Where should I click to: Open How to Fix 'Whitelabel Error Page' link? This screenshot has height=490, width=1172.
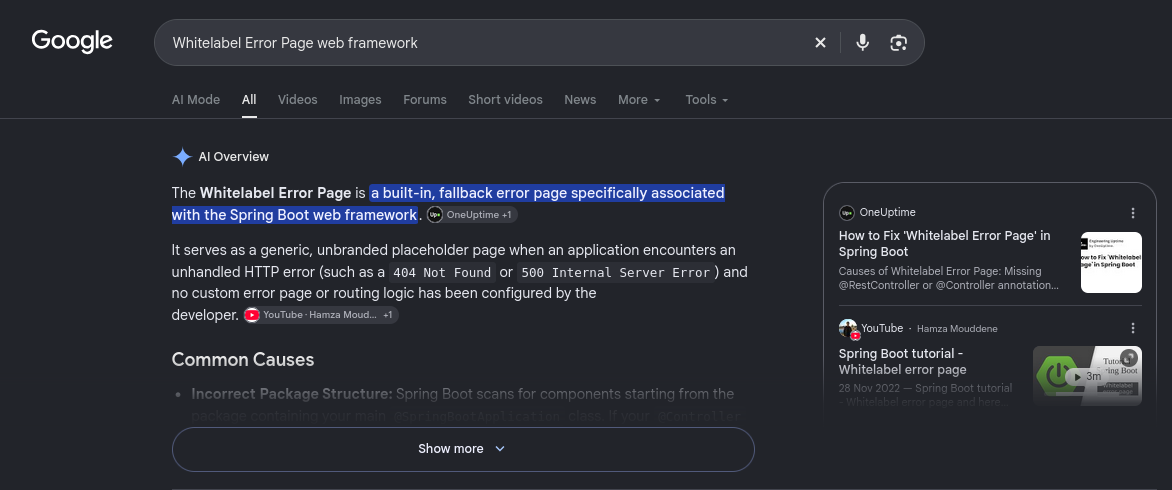(944, 244)
